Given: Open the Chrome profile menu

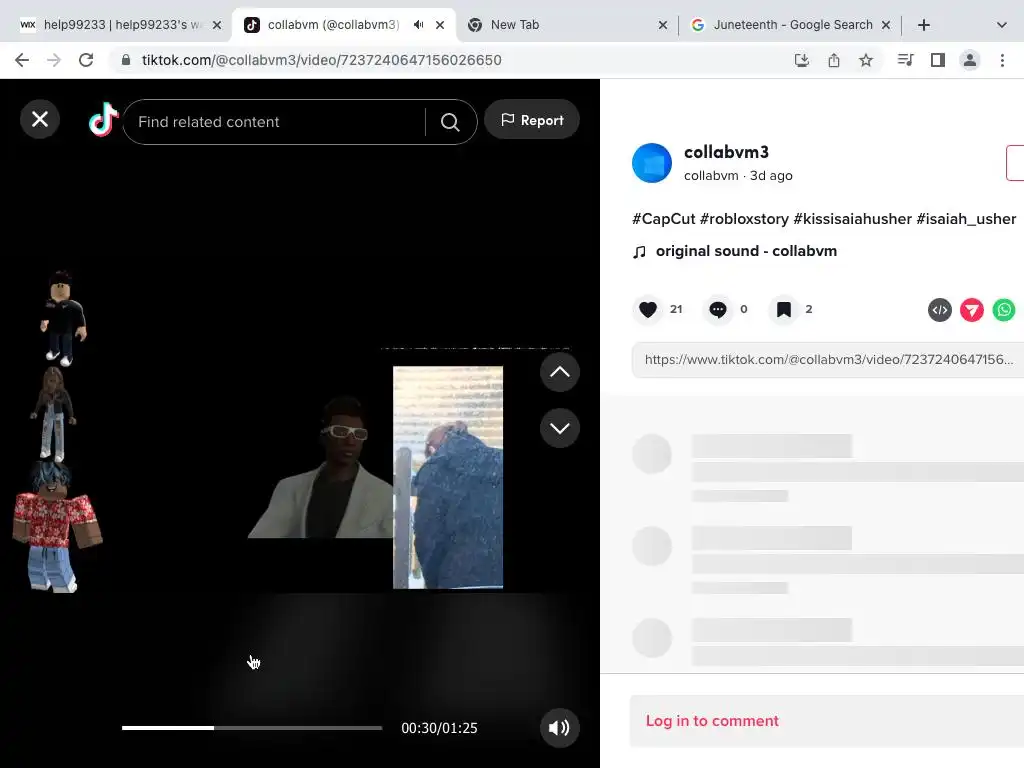Looking at the screenshot, I should [x=970, y=60].
